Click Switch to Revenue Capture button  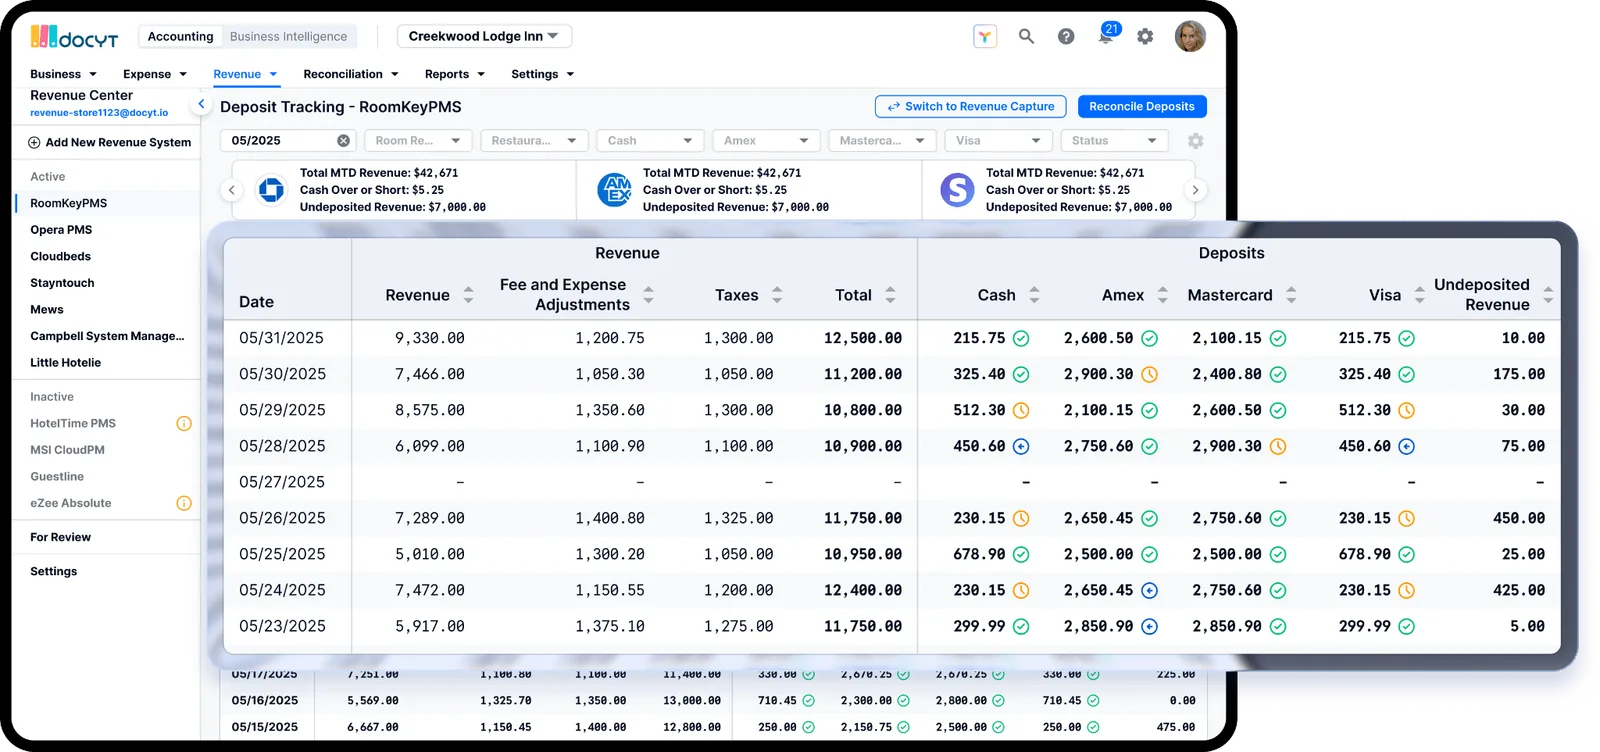[x=970, y=106]
